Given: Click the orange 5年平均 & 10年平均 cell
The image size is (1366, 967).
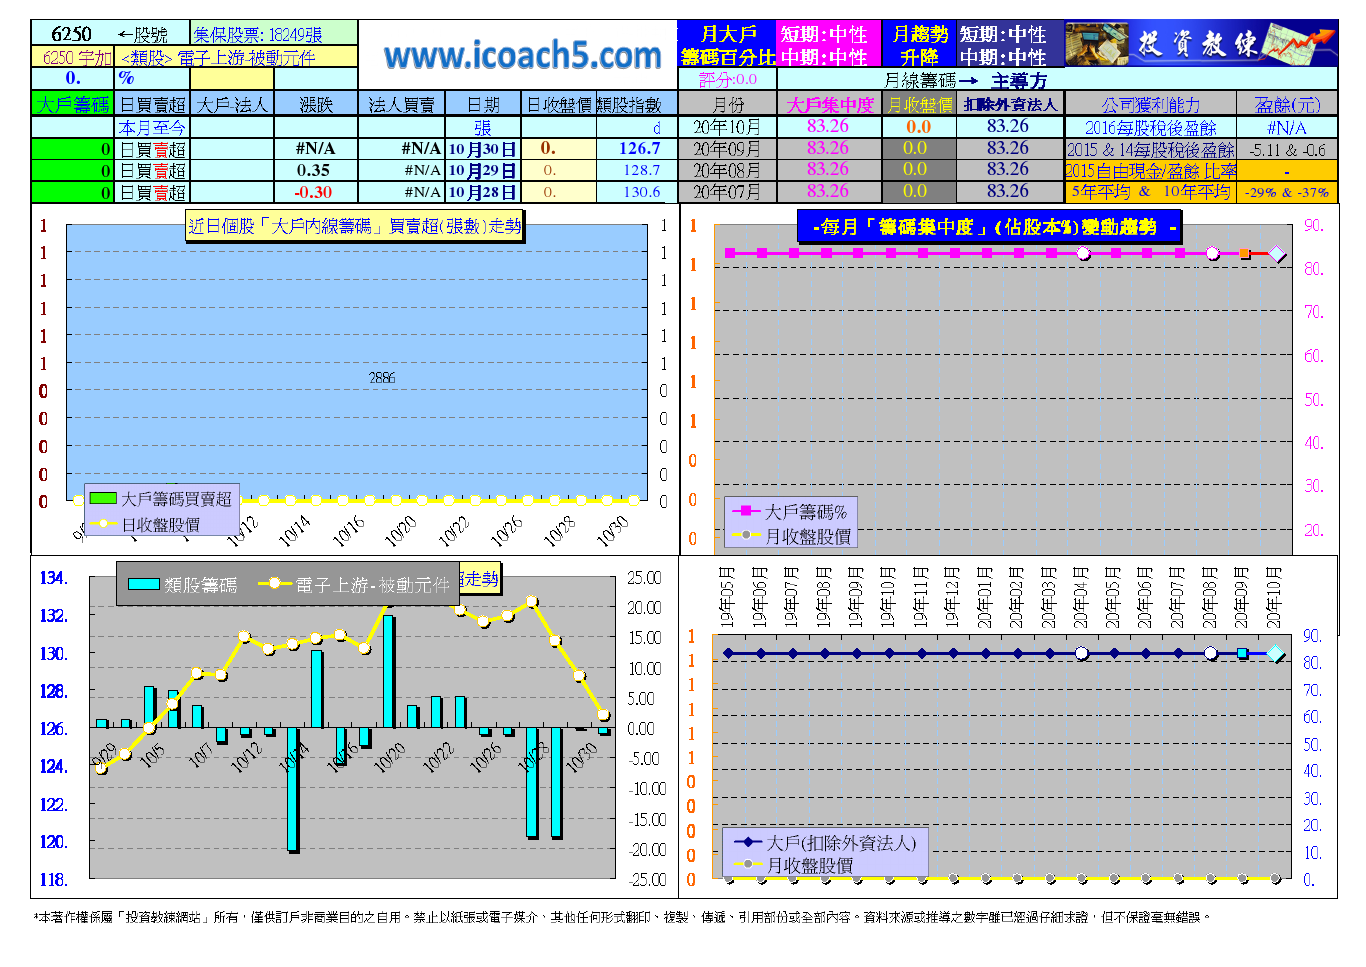Looking at the screenshot, I should [1150, 192].
